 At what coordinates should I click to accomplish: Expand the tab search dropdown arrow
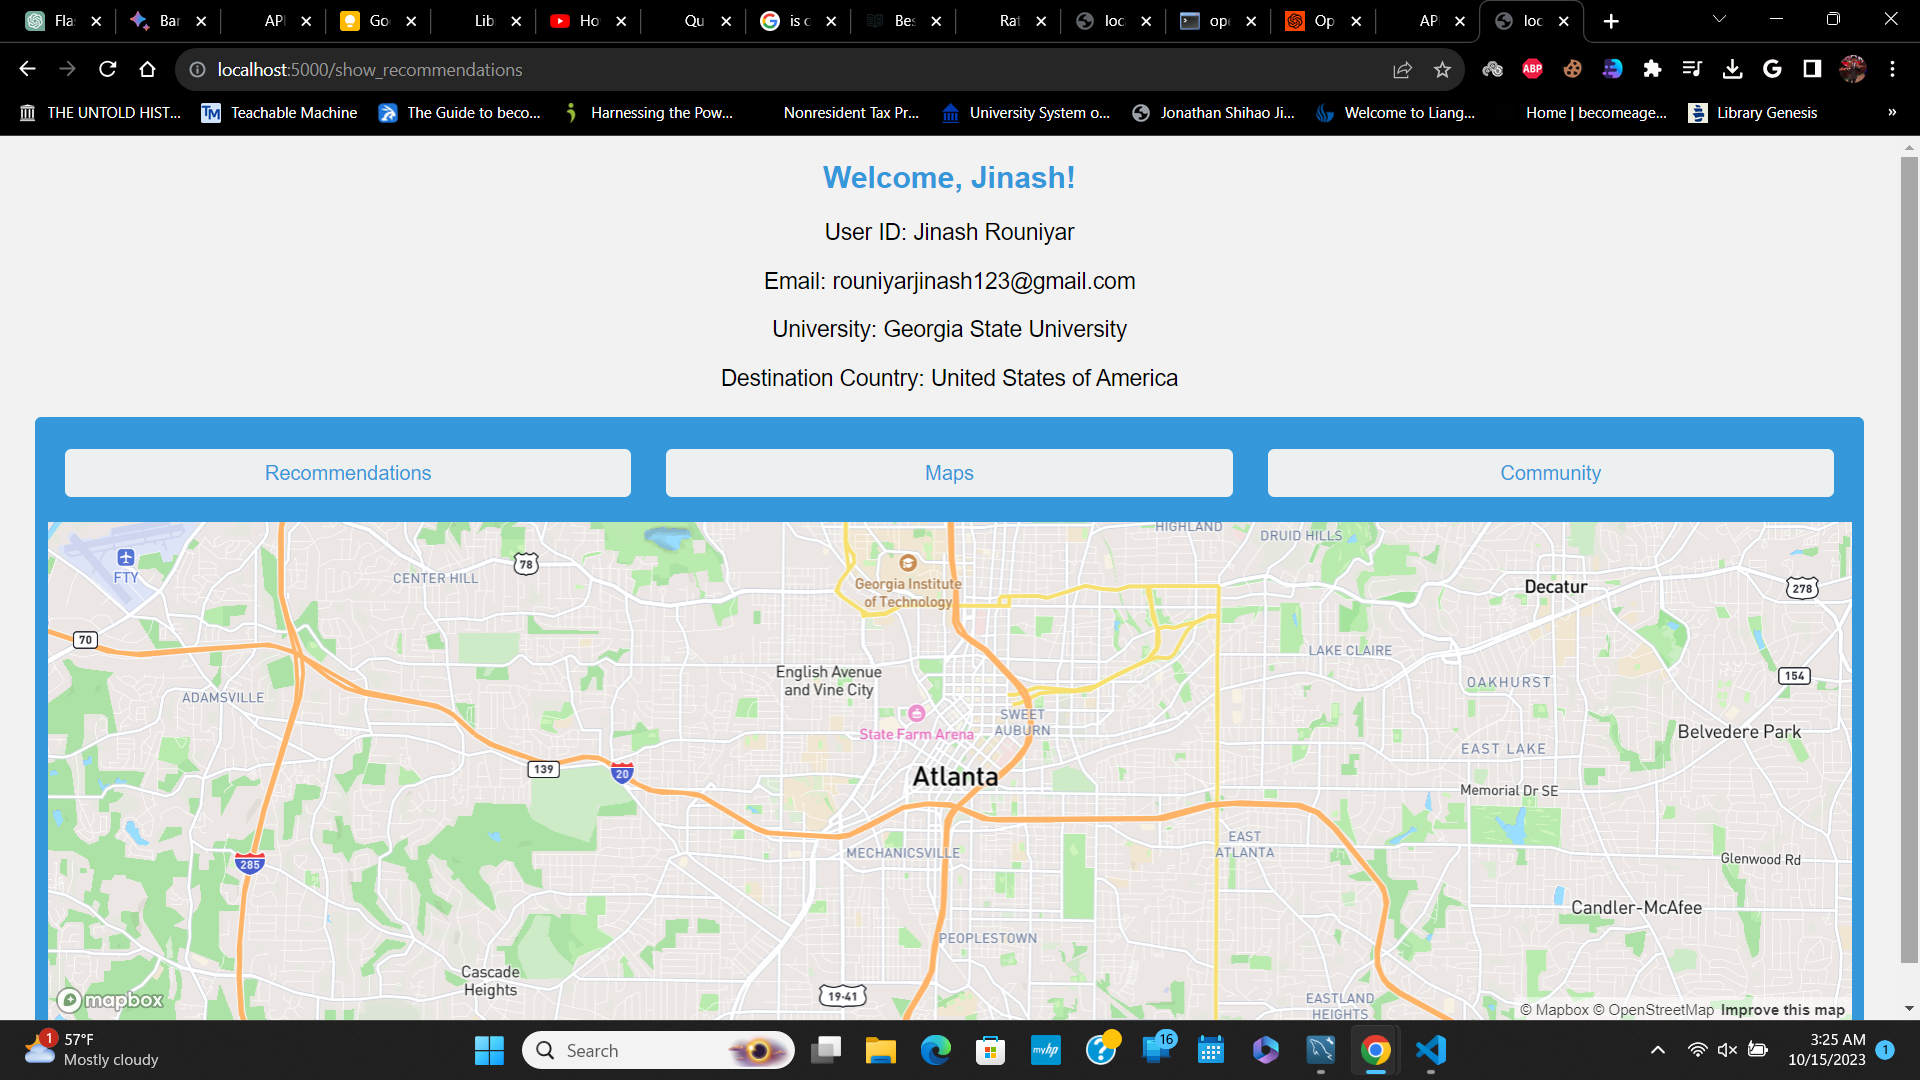(1719, 20)
